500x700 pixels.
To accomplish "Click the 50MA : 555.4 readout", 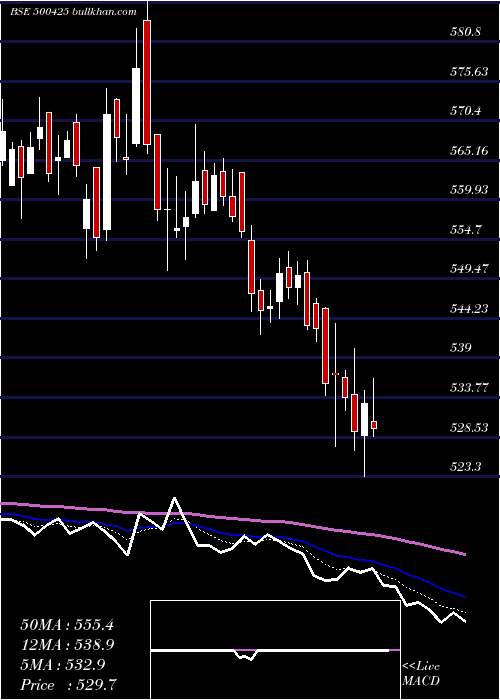I will 67,625.
